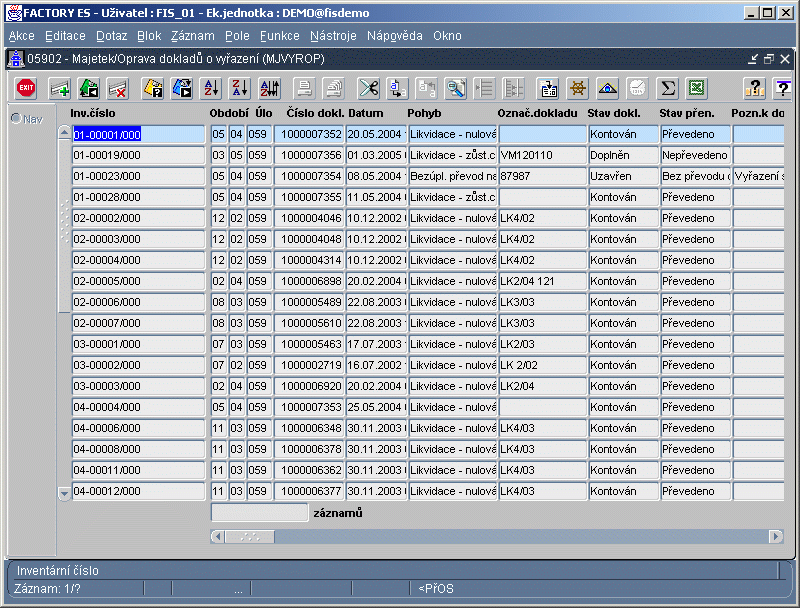The width and height of the screenshot is (800, 608).
Task: Click document number 1000002719
Action: [x=309, y=365]
